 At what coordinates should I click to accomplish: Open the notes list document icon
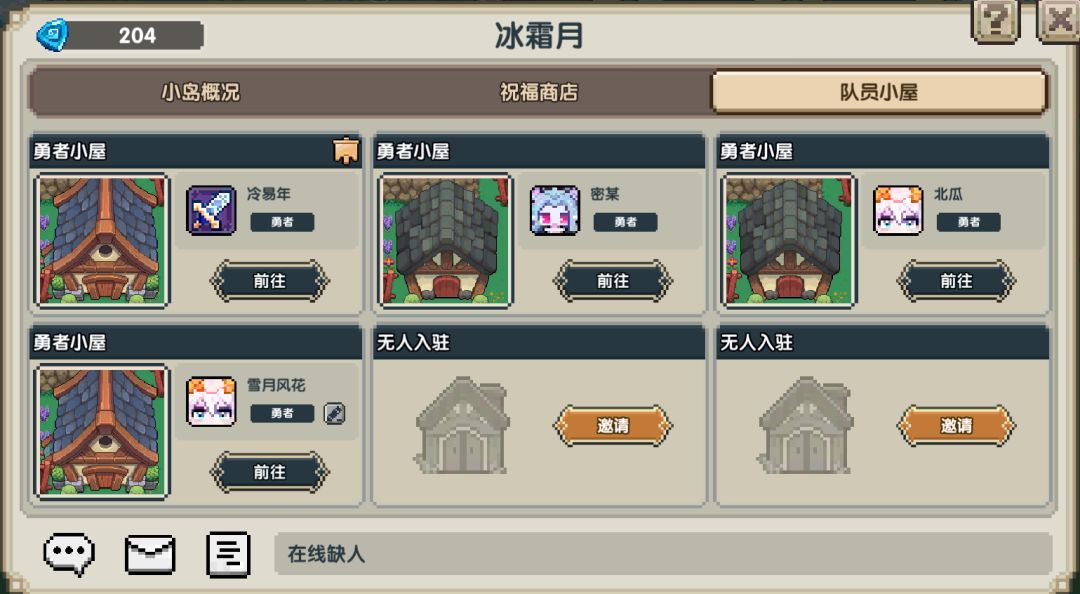(228, 554)
